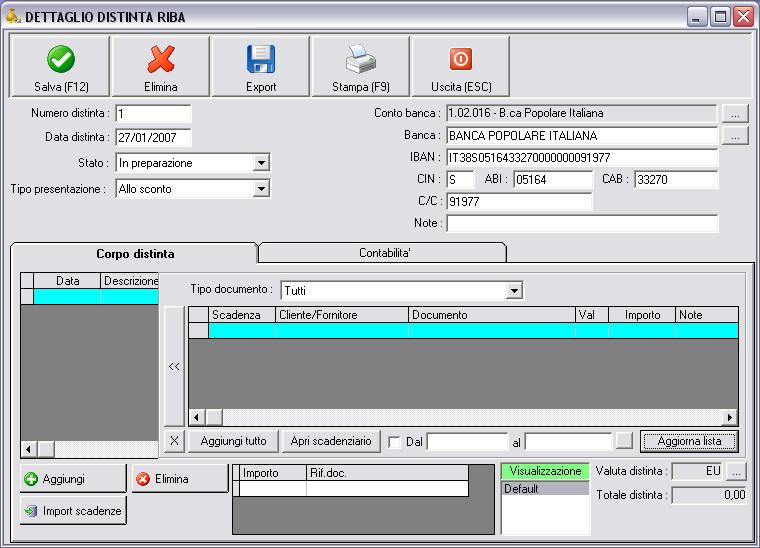760x548 pixels.
Task: Click the Data distinta field
Action: tap(153, 138)
